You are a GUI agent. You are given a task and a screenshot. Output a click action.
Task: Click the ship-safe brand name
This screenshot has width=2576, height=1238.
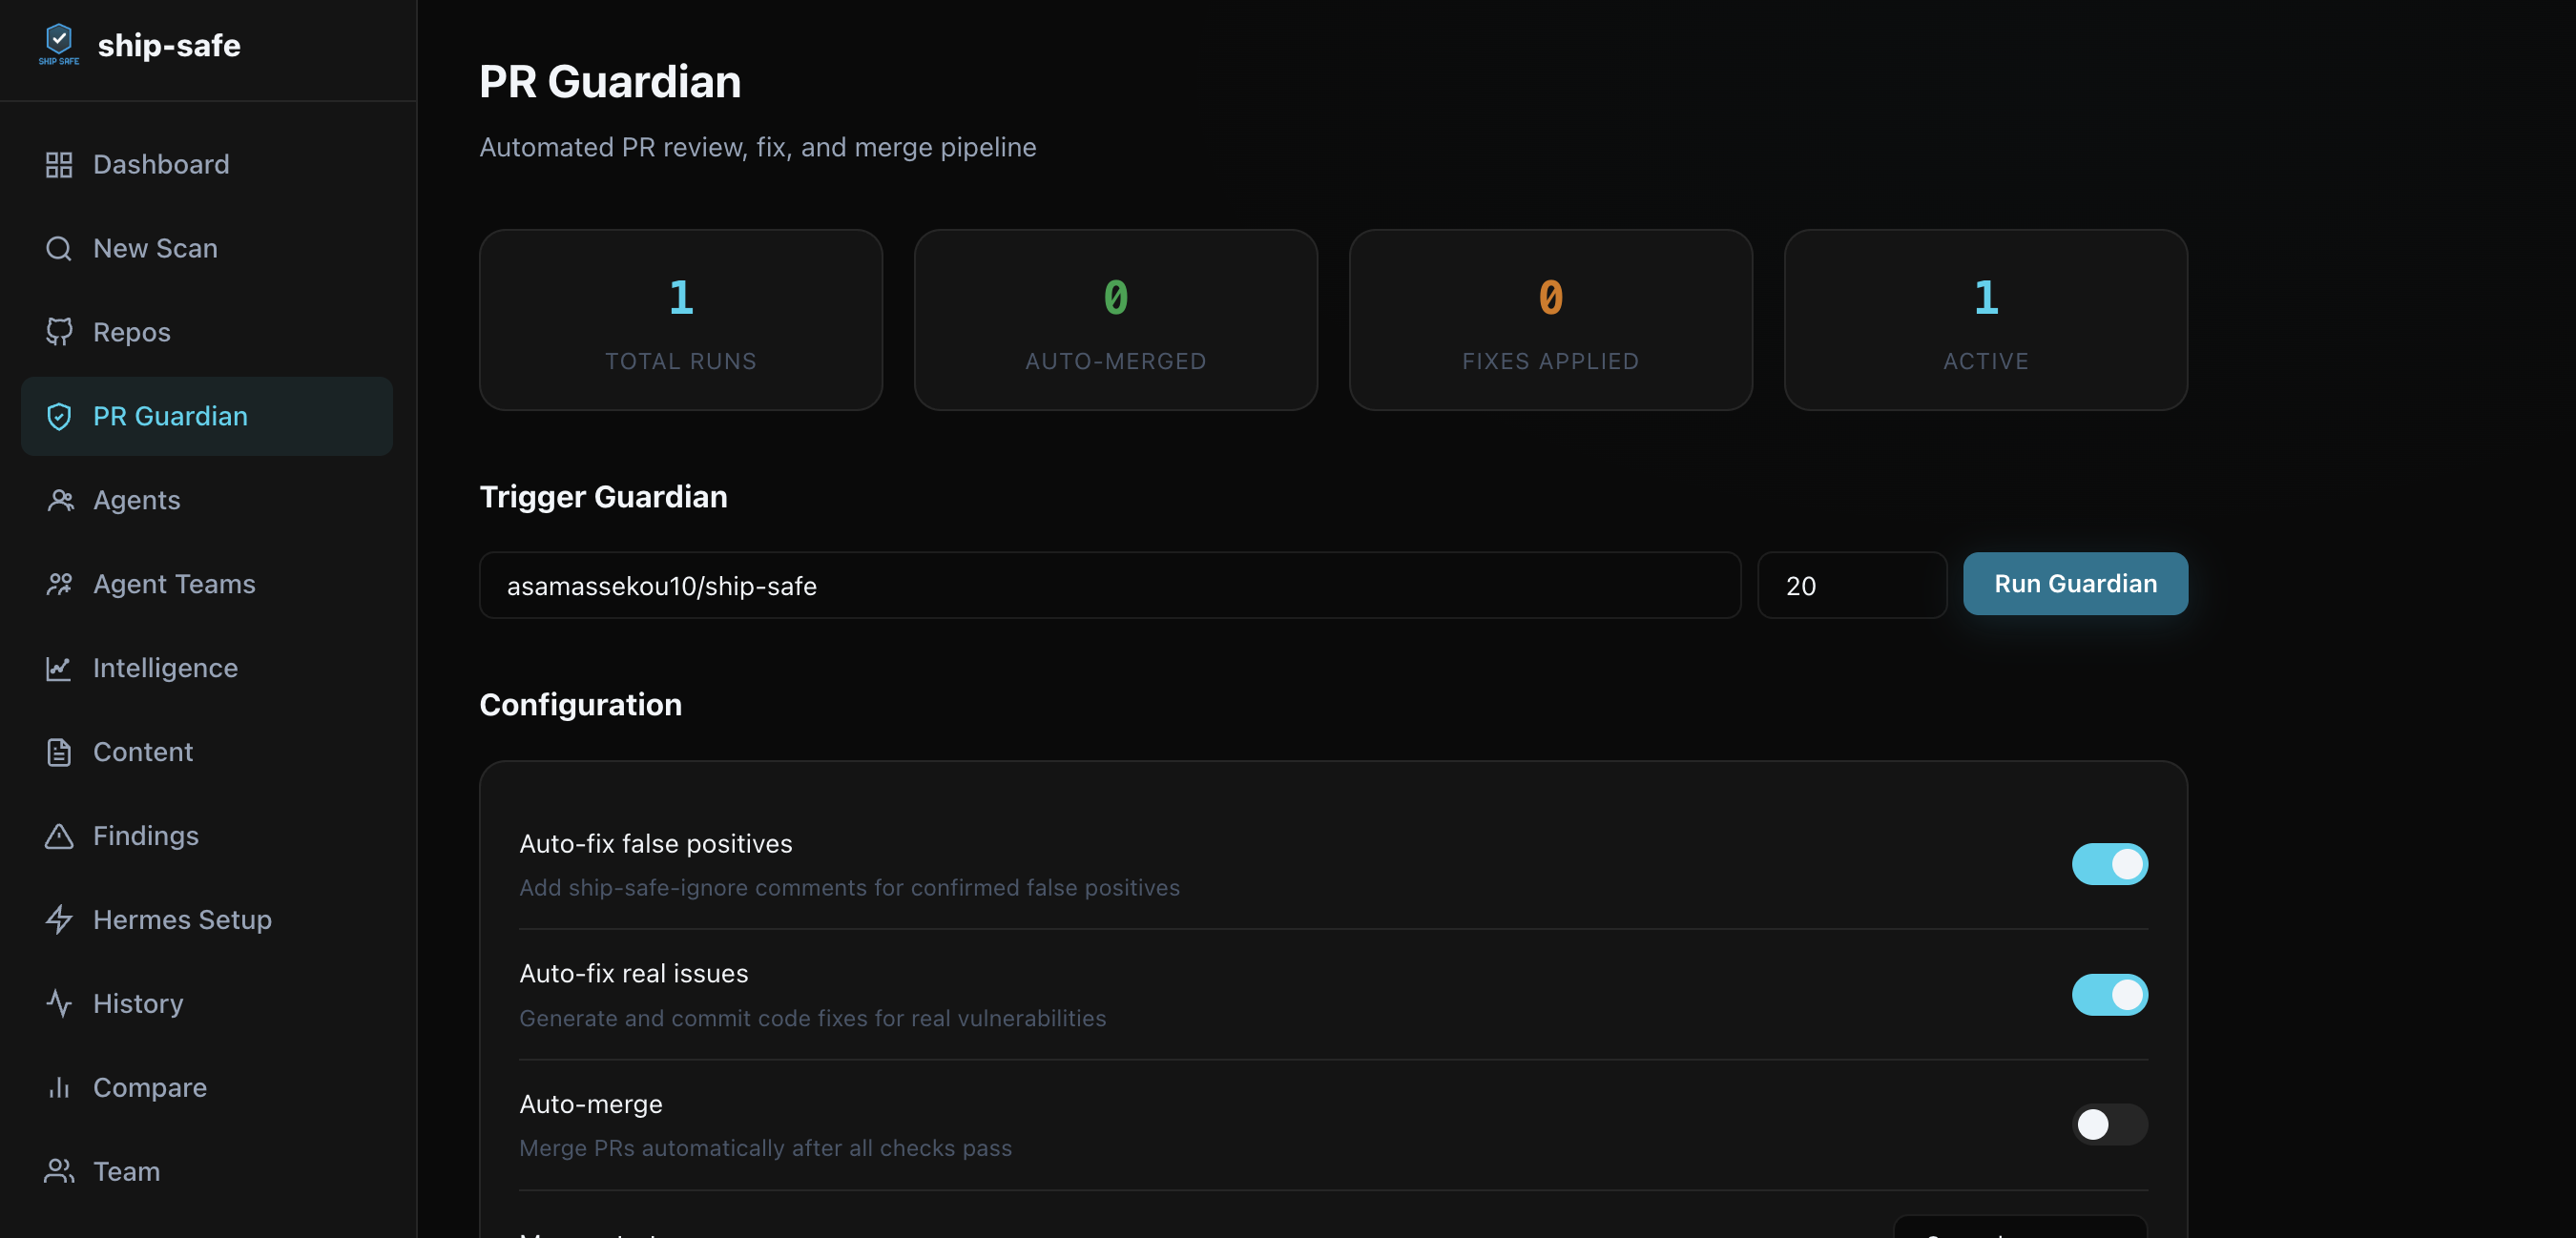click(169, 45)
